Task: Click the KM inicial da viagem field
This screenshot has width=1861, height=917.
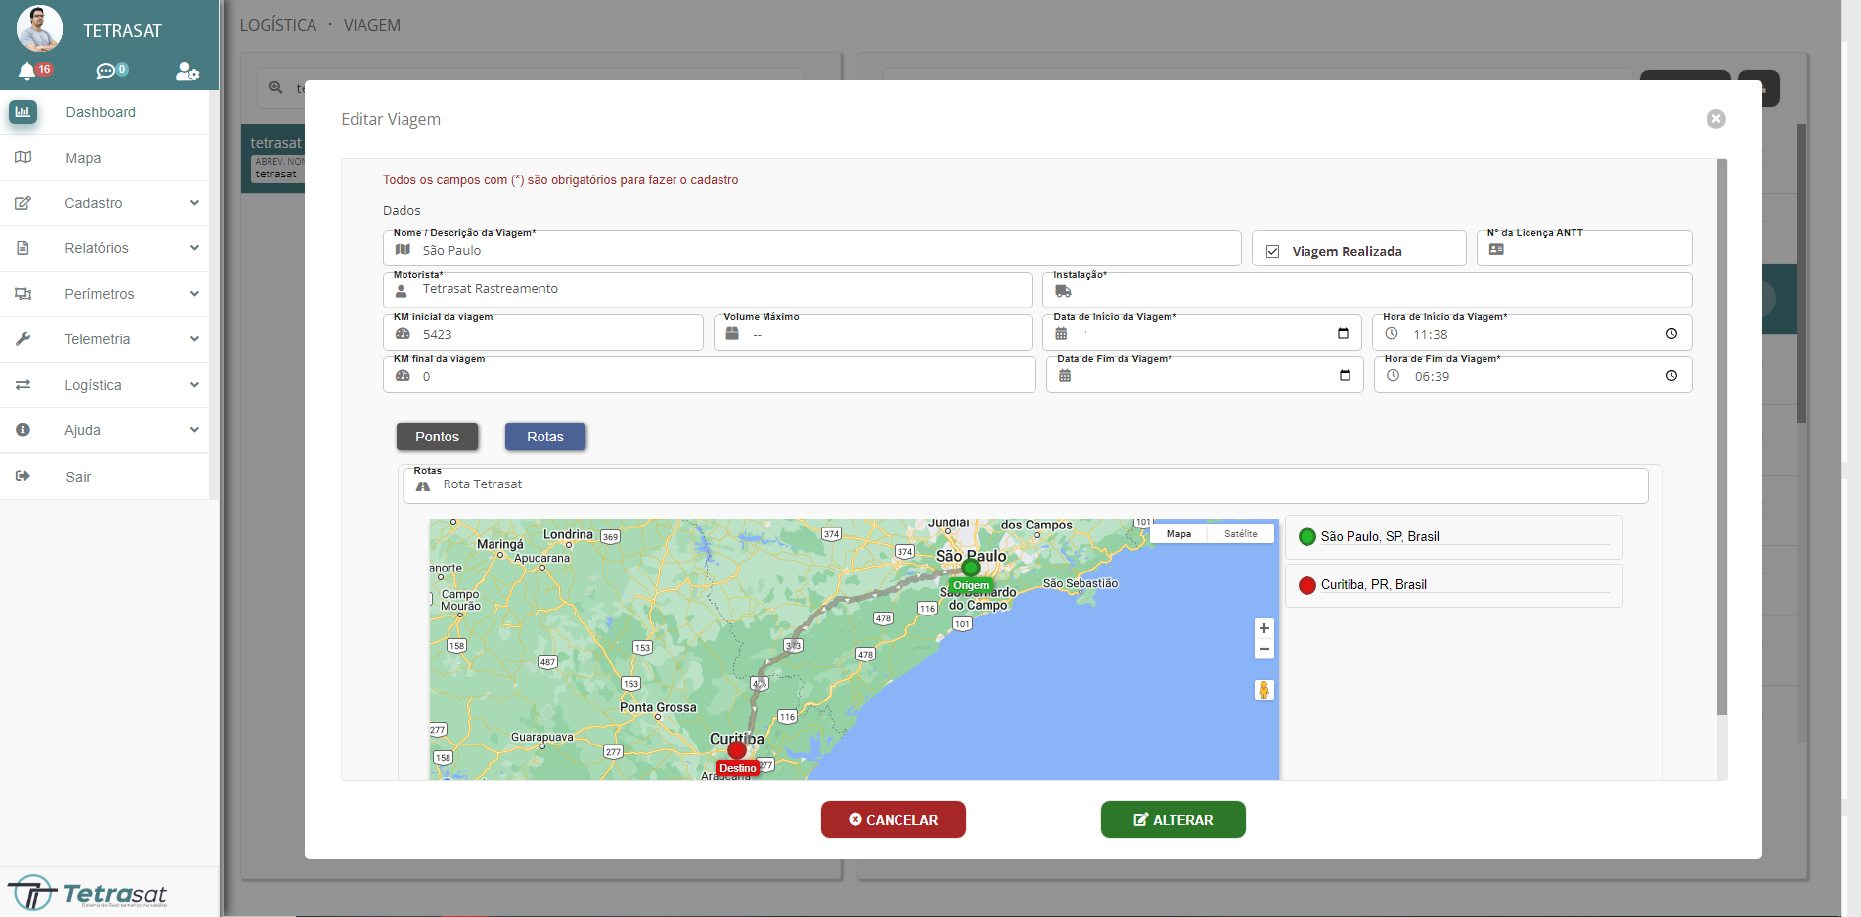Action: coord(543,333)
